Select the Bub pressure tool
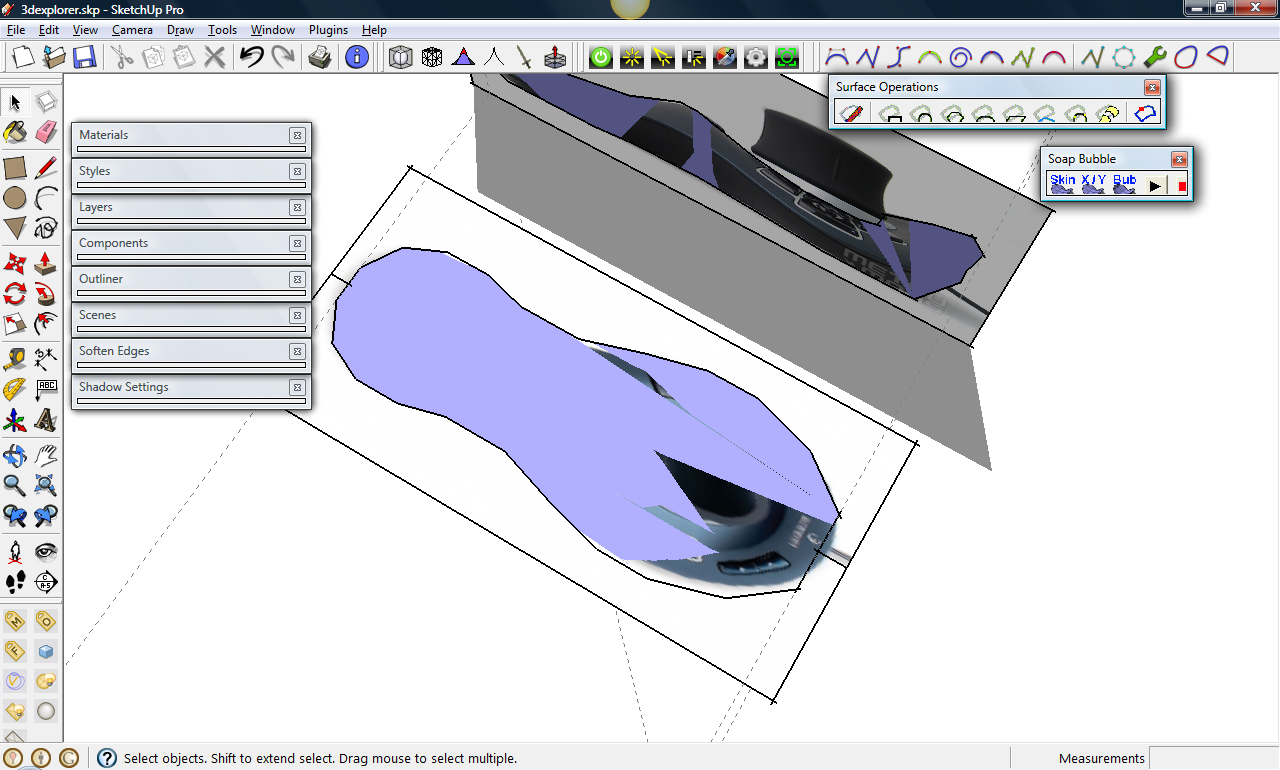1280x770 pixels. 1125,185
